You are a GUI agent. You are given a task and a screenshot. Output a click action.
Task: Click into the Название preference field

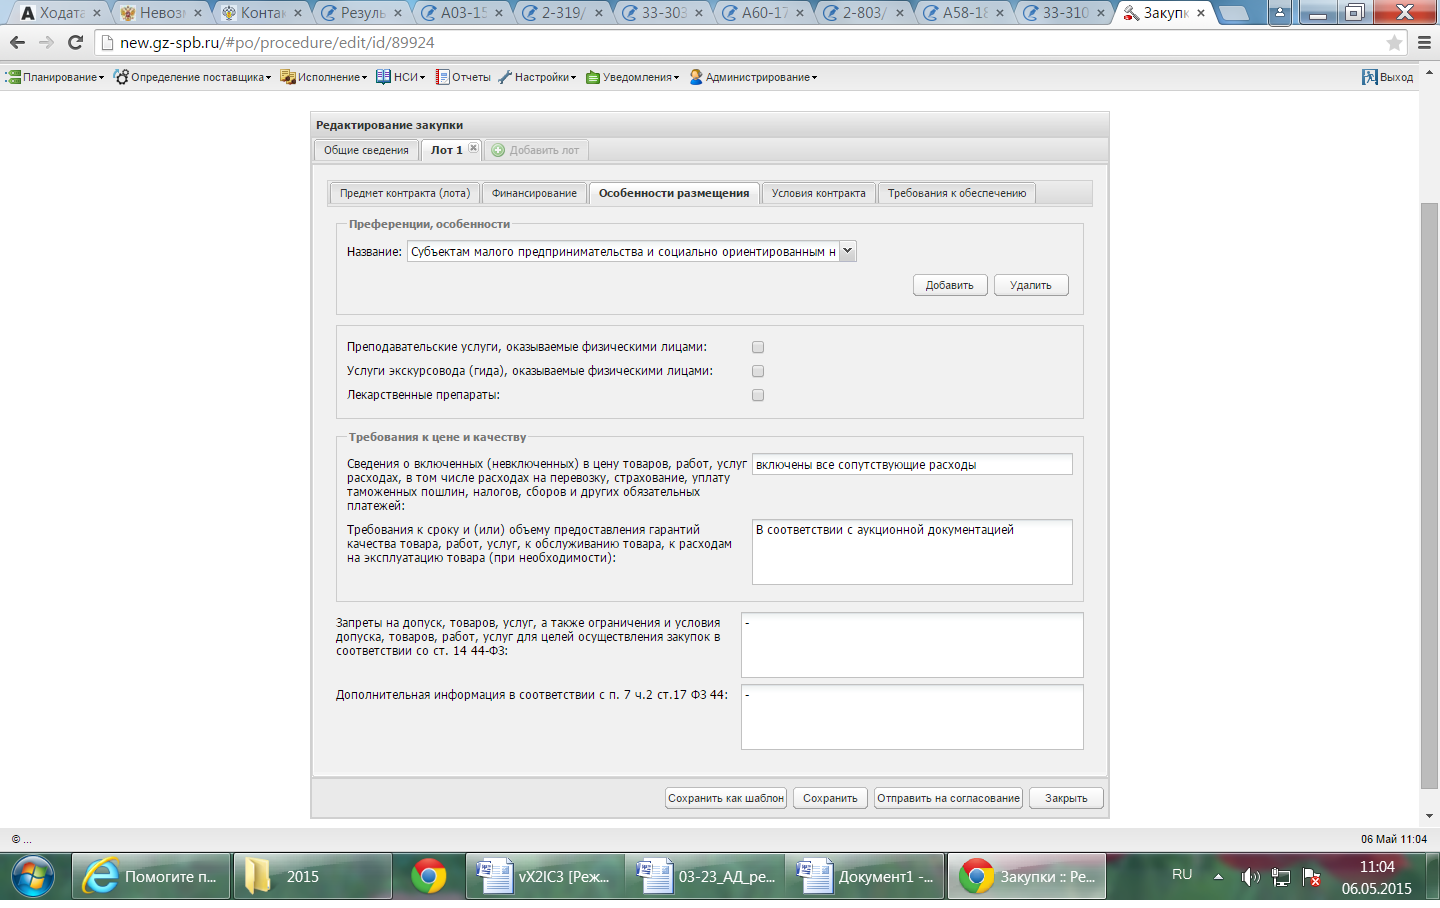[623, 252]
